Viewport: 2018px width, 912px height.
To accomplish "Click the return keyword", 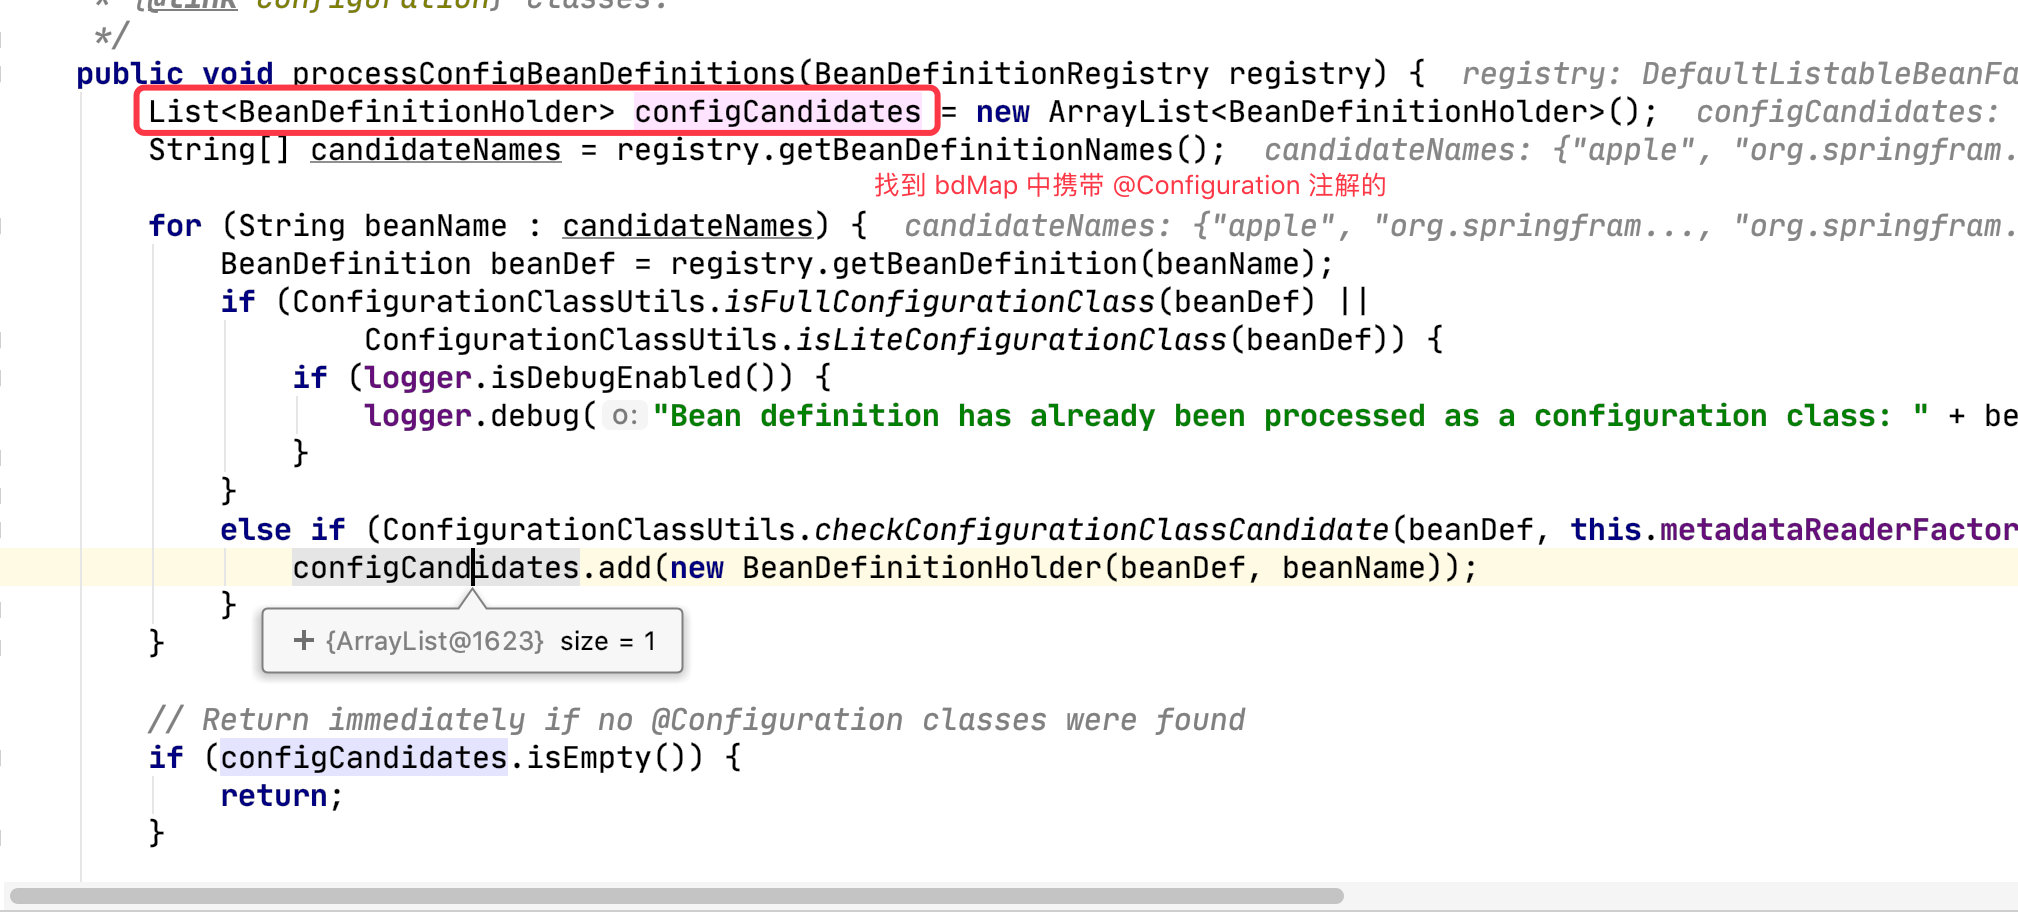I will (274, 796).
